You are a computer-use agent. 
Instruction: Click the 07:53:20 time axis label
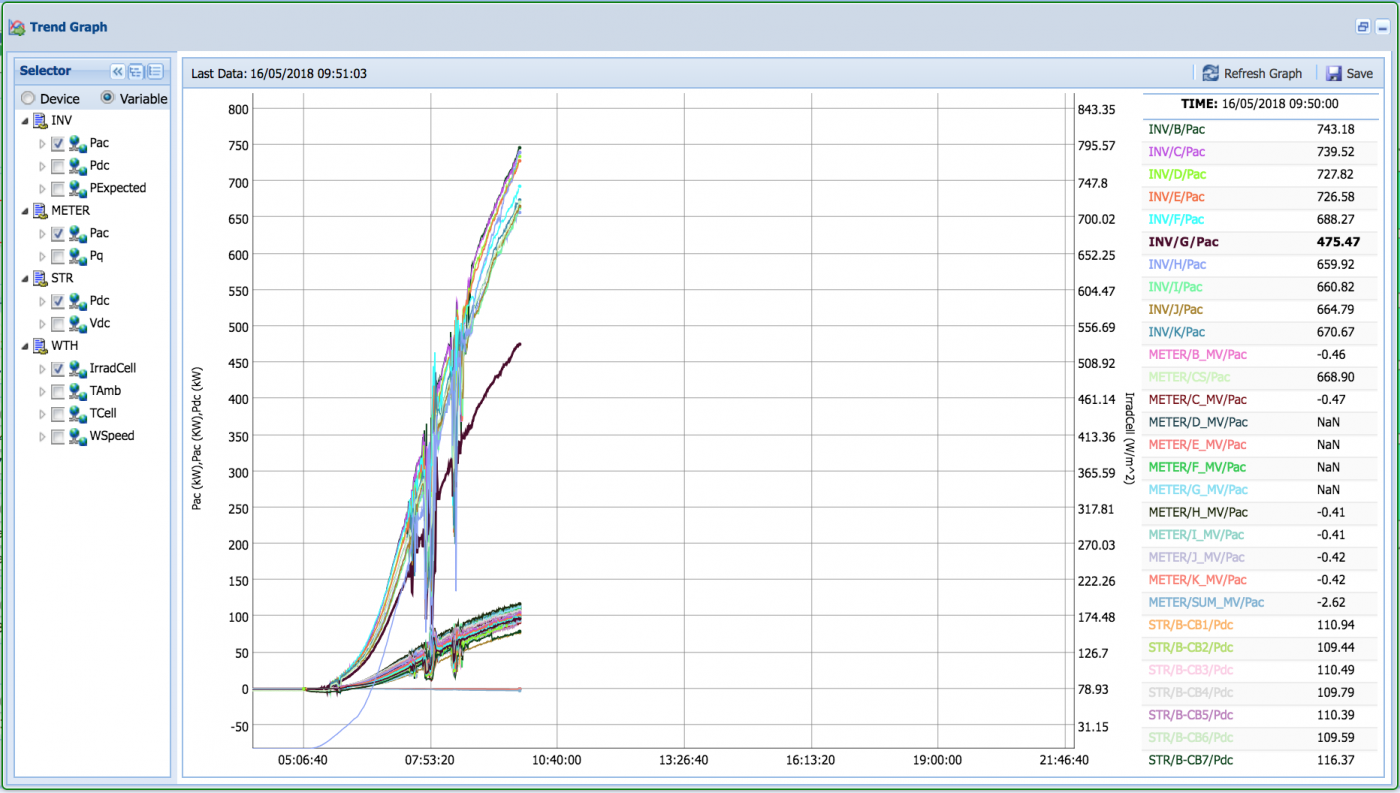431,760
